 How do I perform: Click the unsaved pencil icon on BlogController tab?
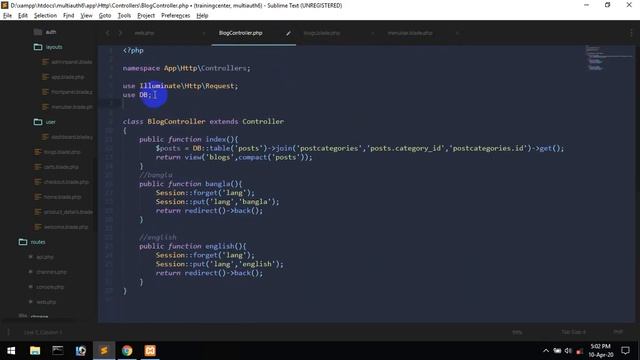click(x=288, y=33)
